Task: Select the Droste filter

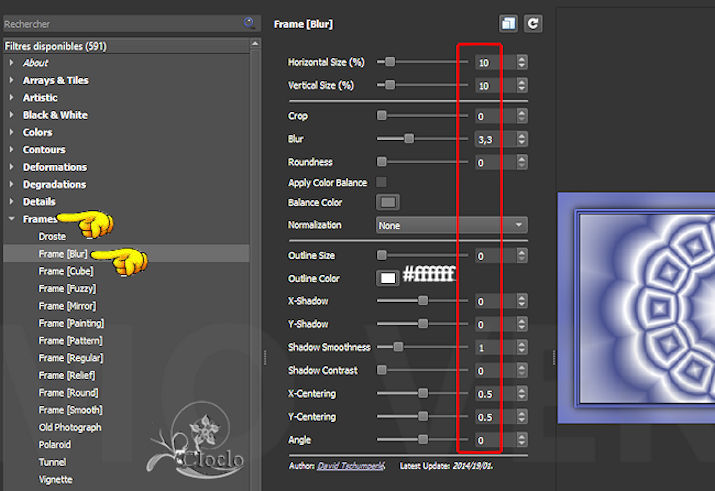Action: point(52,236)
